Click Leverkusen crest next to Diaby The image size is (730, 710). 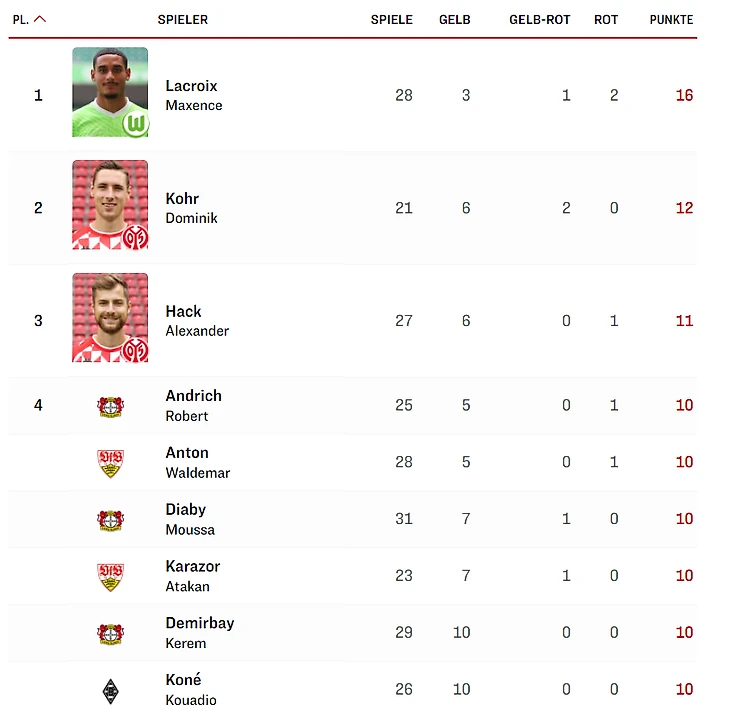(x=110, y=520)
